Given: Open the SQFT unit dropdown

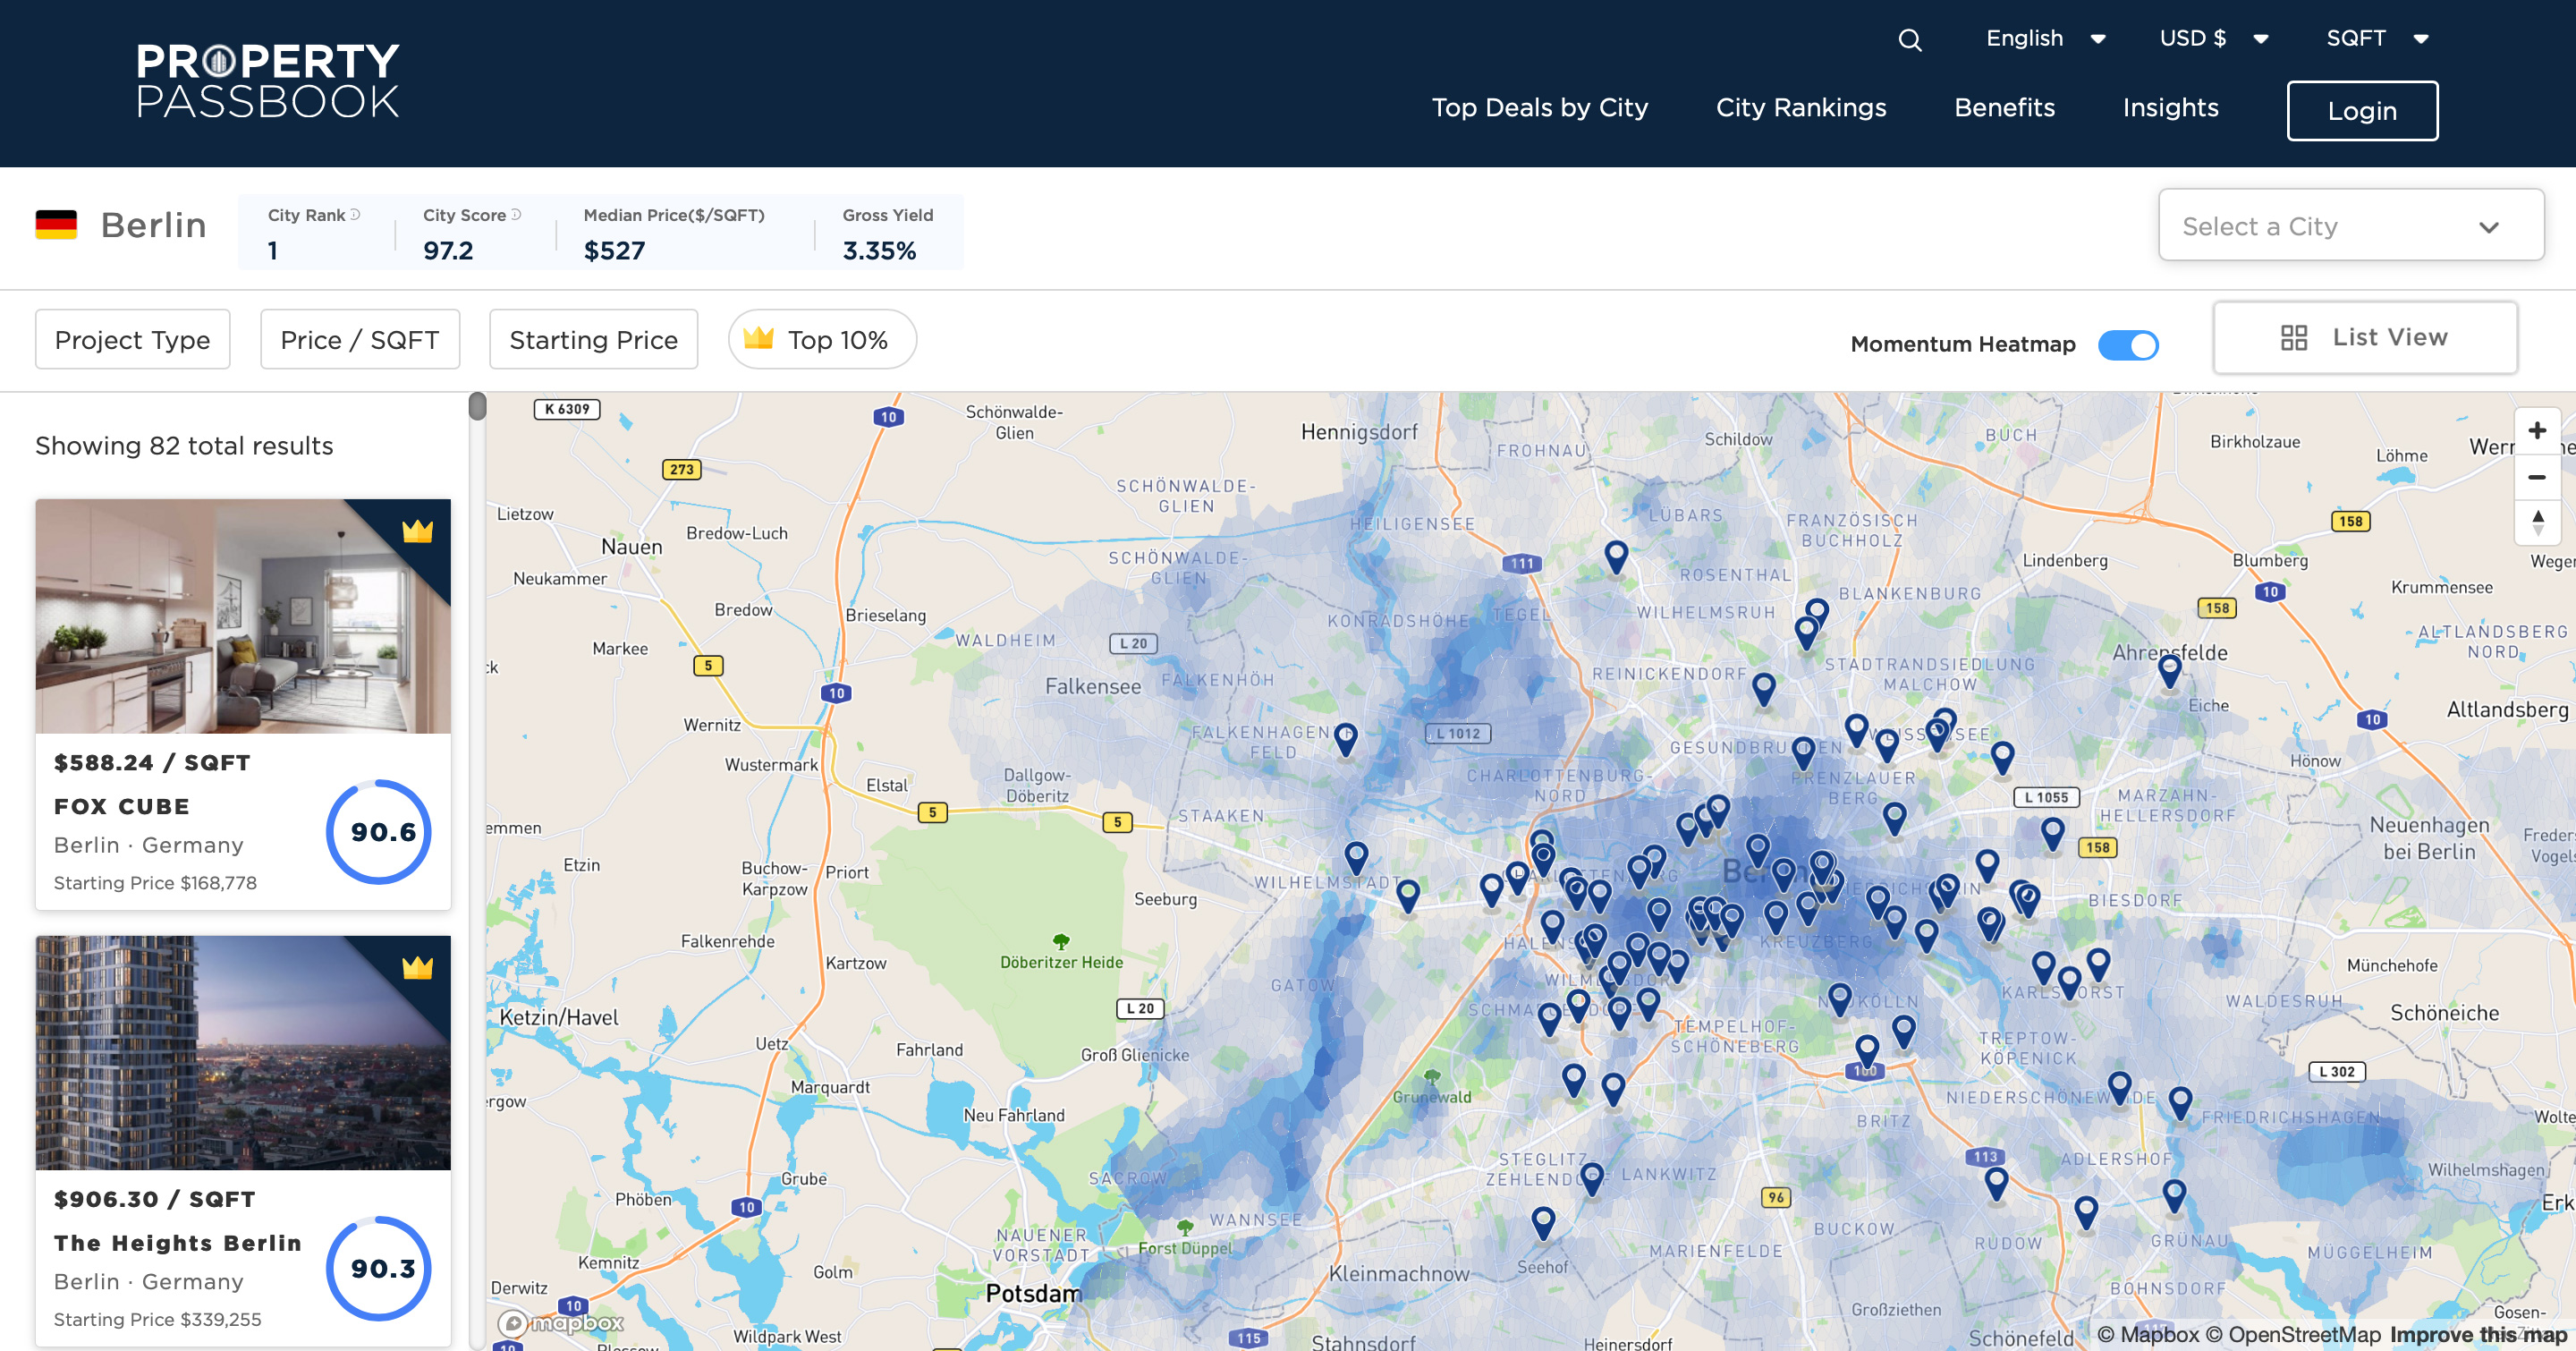Looking at the screenshot, I should tap(2376, 39).
